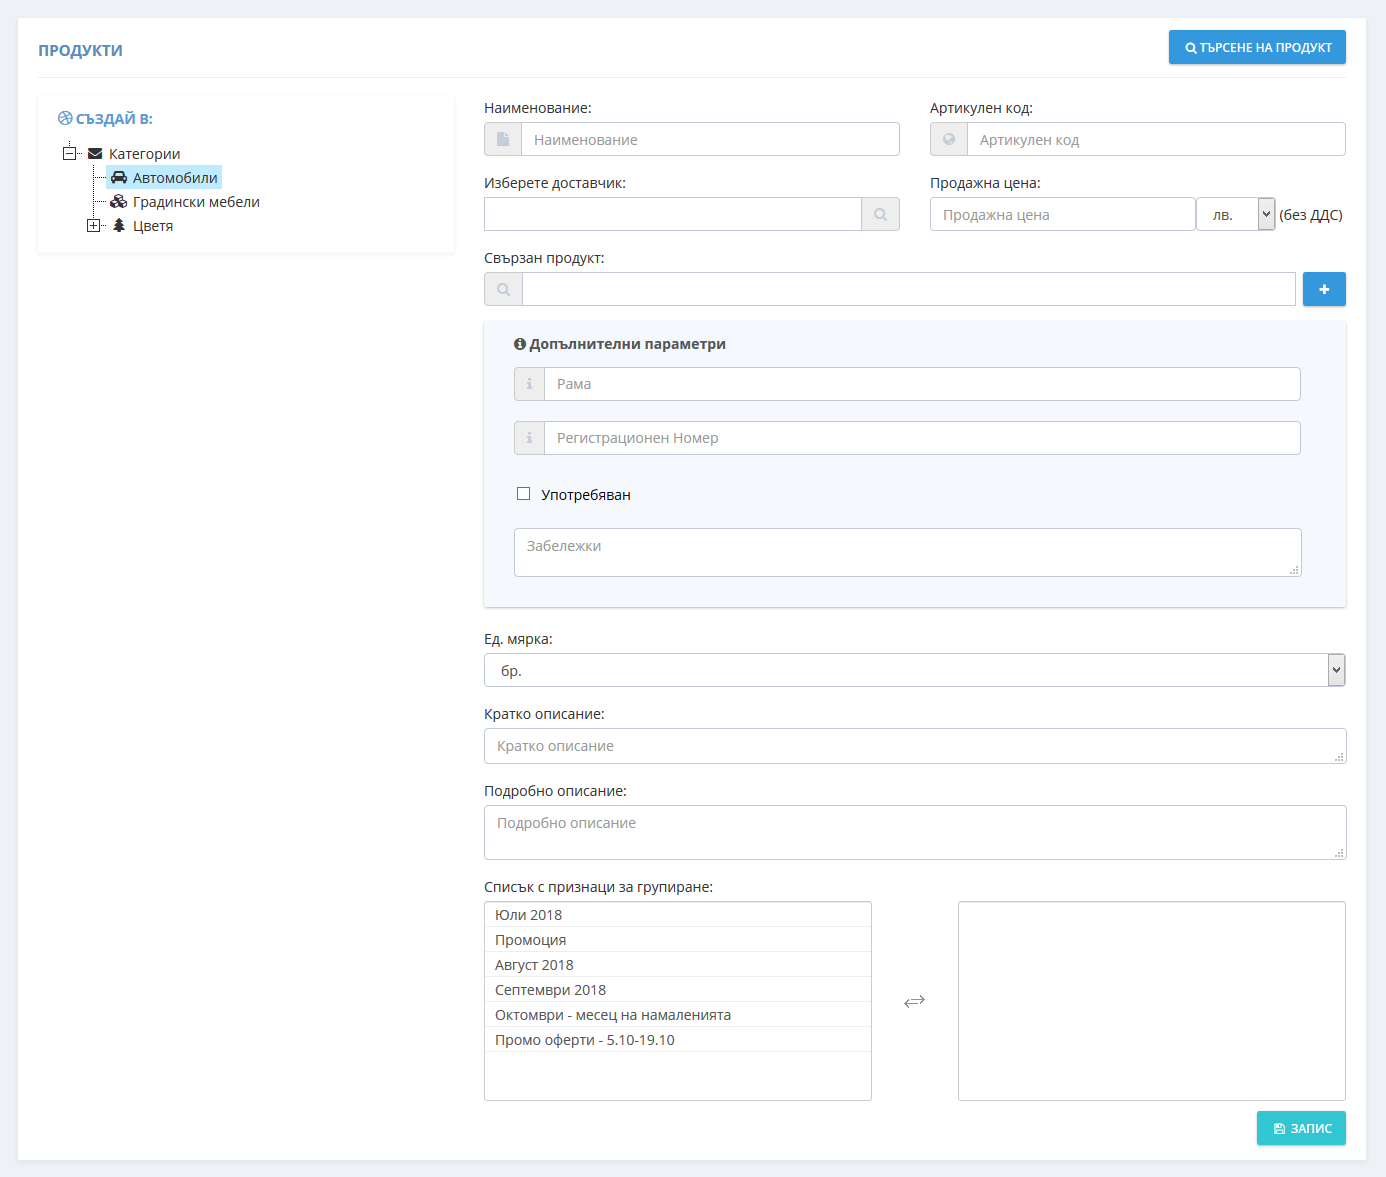Toggle the Употребяван checkbox
The height and width of the screenshot is (1177, 1386).
pyautogui.click(x=523, y=494)
